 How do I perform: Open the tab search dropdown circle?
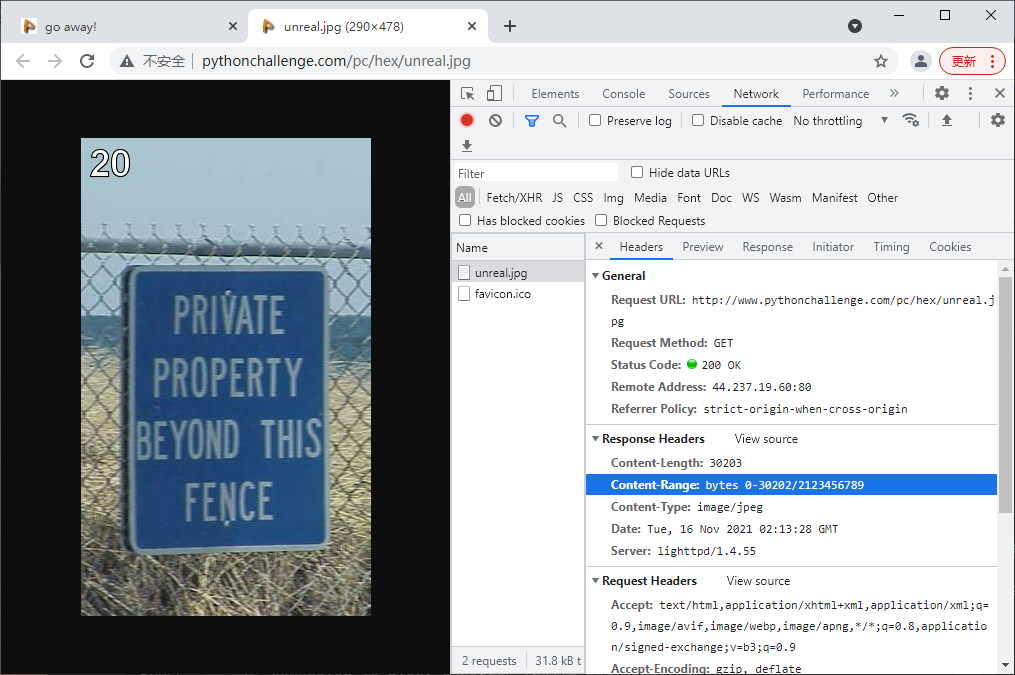click(855, 26)
